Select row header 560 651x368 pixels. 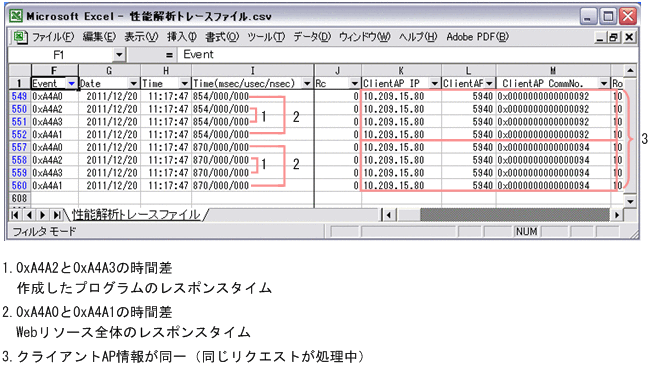coord(20,186)
